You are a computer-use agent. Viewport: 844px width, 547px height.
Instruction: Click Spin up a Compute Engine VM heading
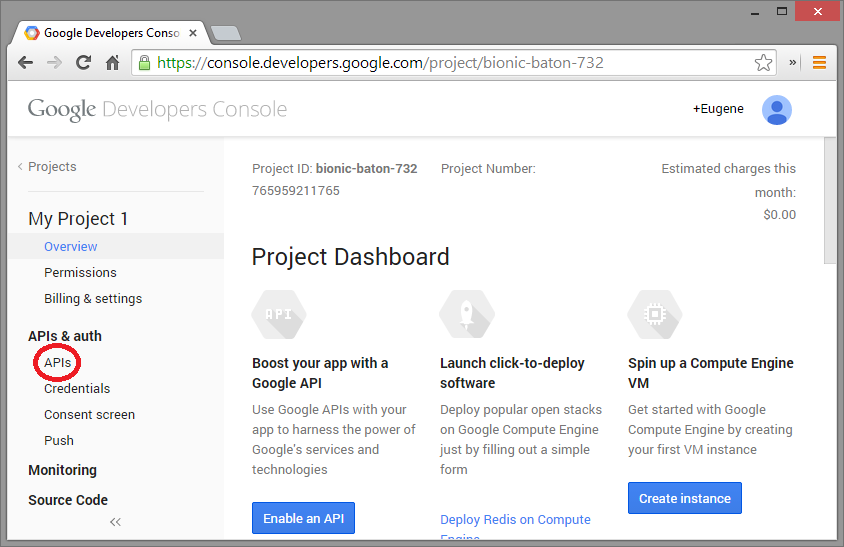(711, 373)
